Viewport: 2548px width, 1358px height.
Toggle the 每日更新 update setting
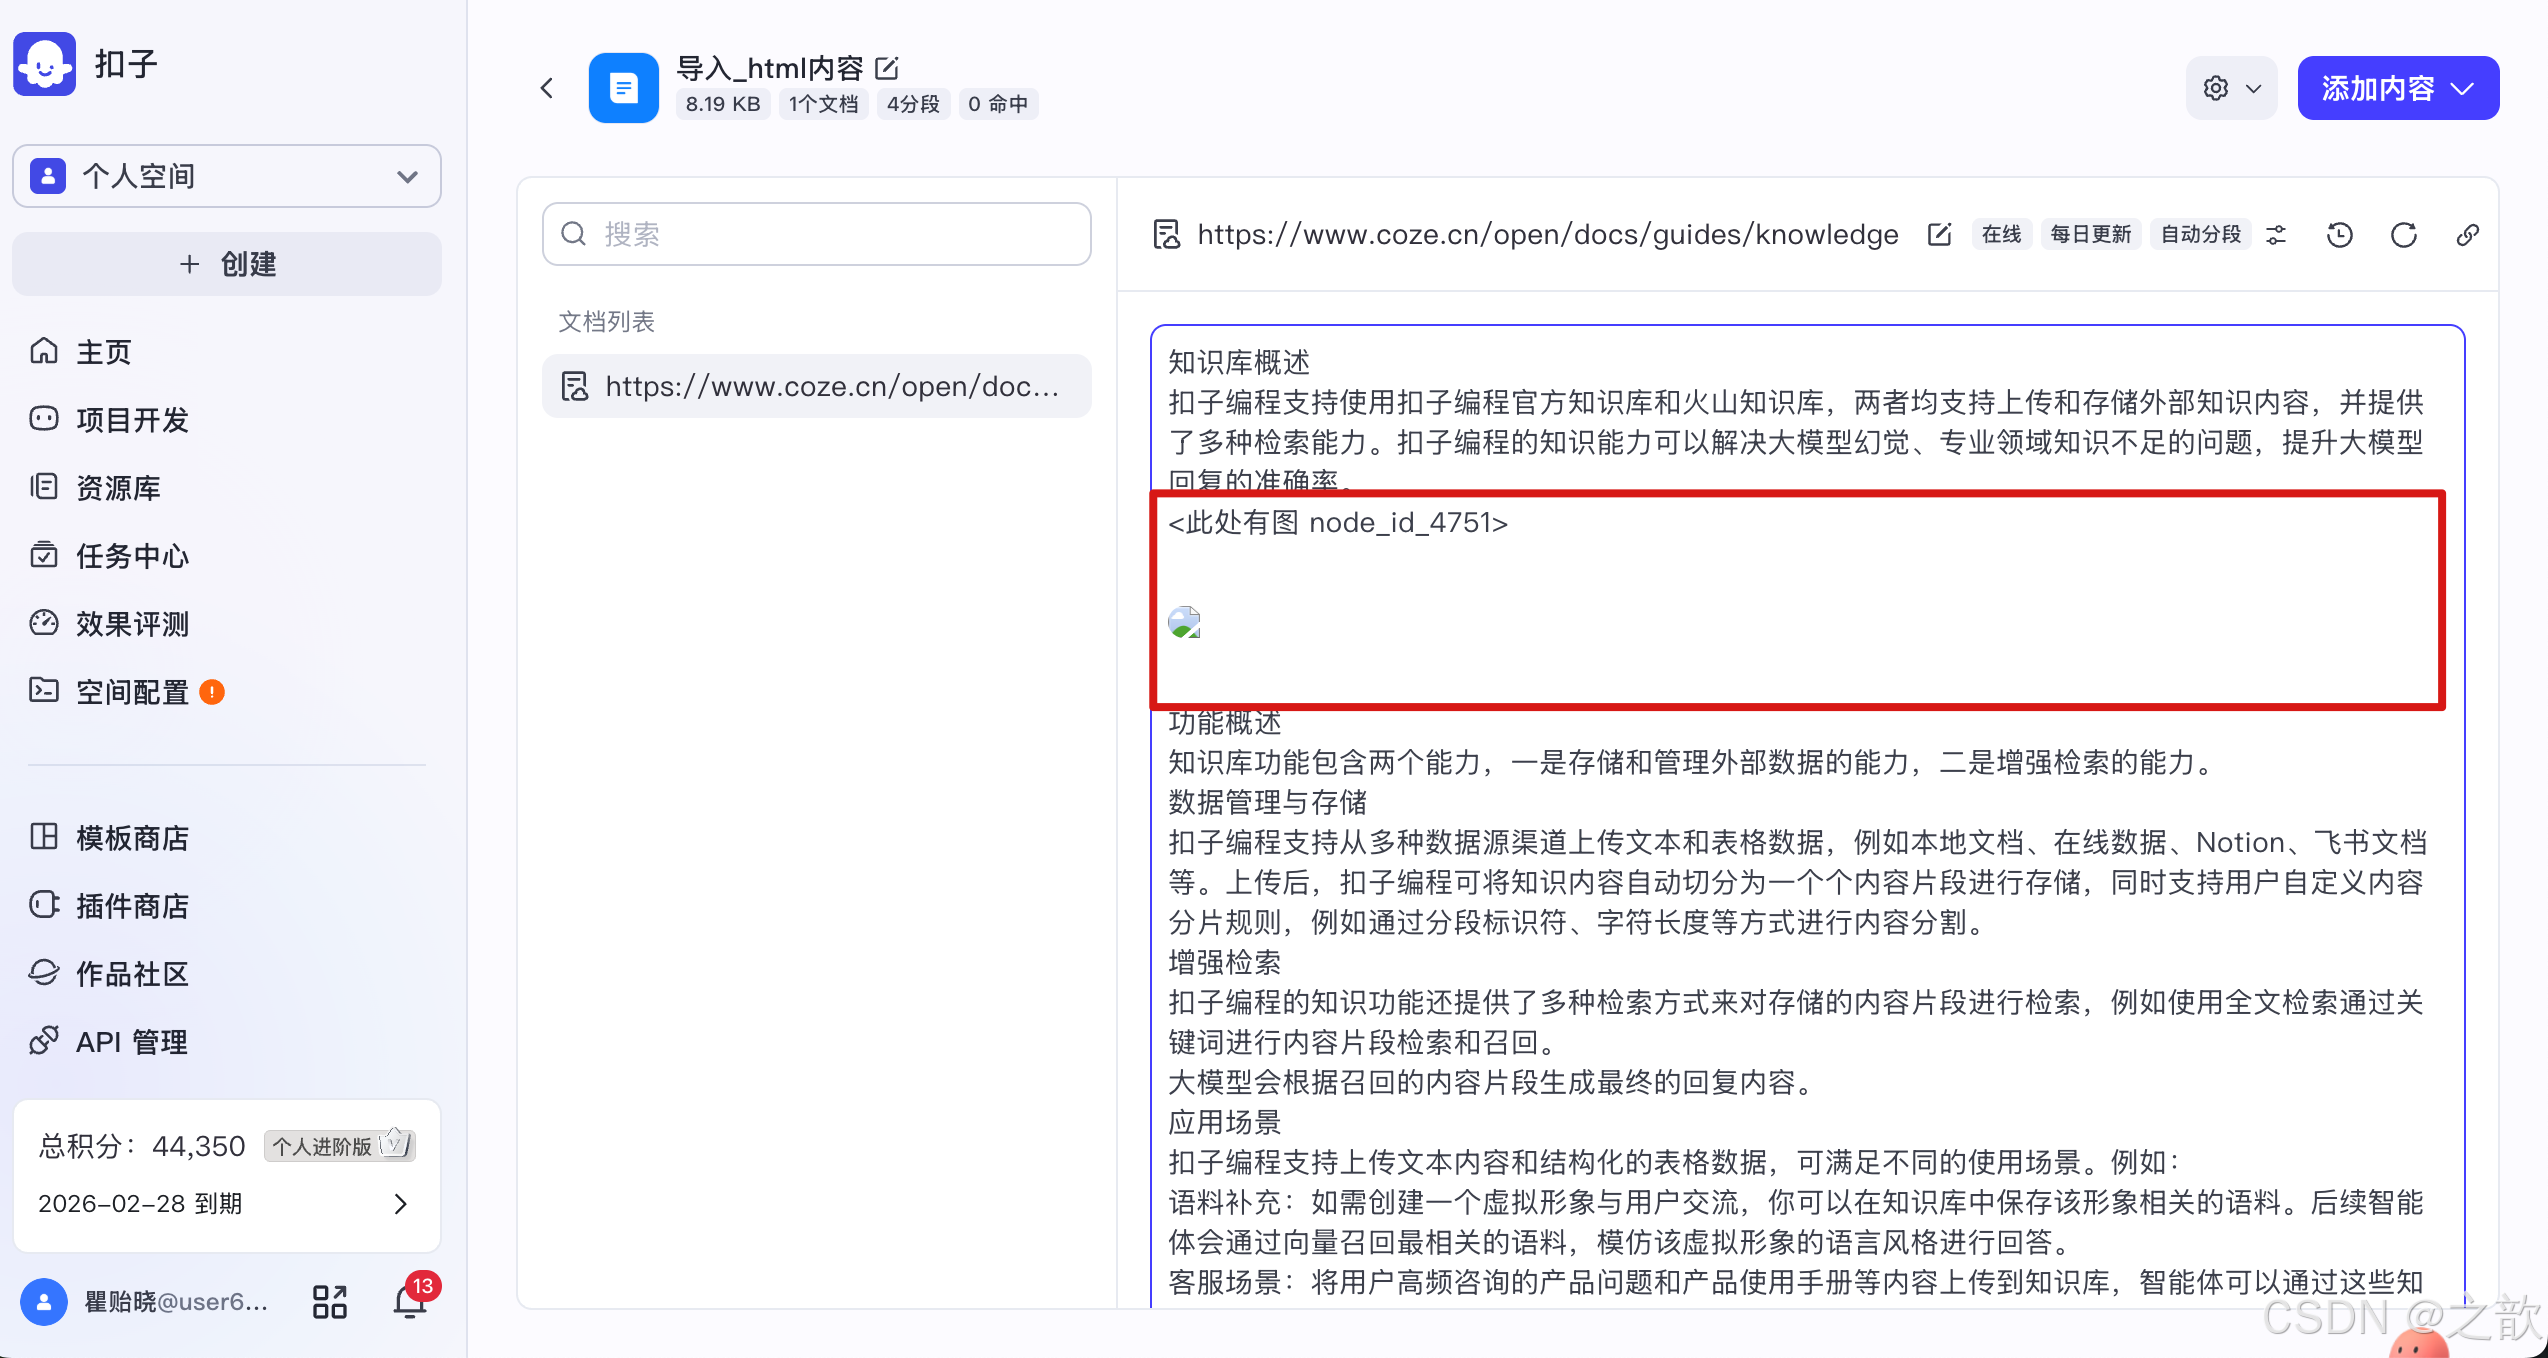tap(2090, 233)
